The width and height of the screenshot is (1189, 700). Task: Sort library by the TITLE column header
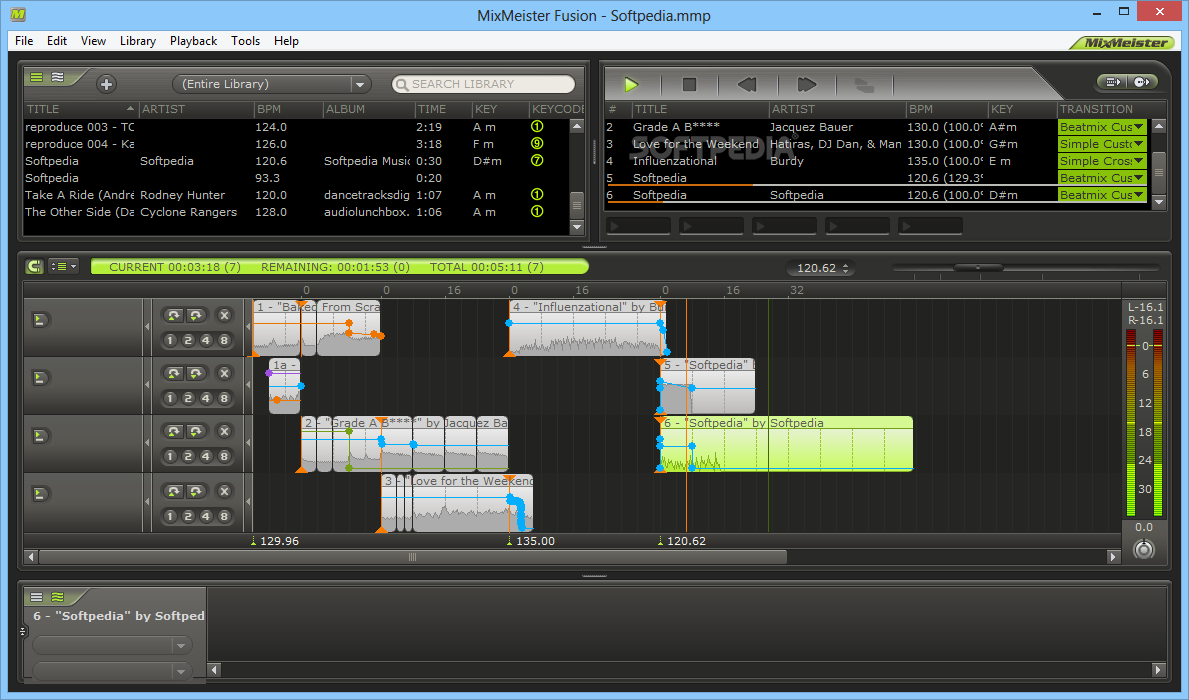click(80, 109)
